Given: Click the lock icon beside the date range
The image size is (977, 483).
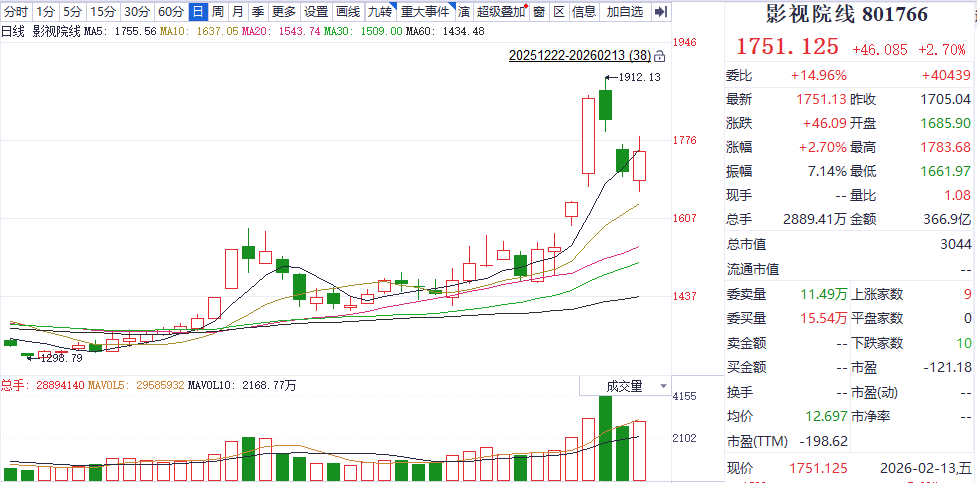Looking at the screenshot, I should click(x=659, y=57).
